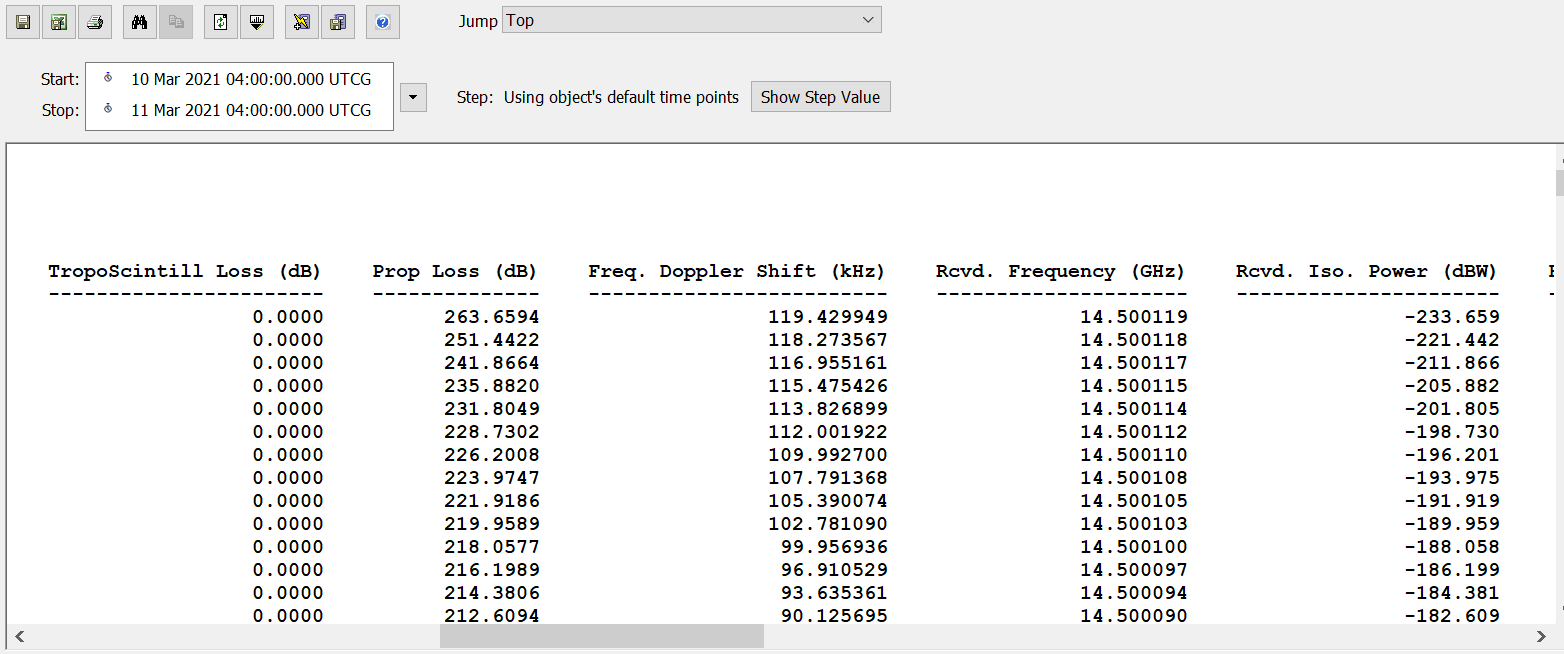Open the Jump dropdown showing Top
The width and height of the screenshot is (1564, 654).
click(x=692, y=20)
